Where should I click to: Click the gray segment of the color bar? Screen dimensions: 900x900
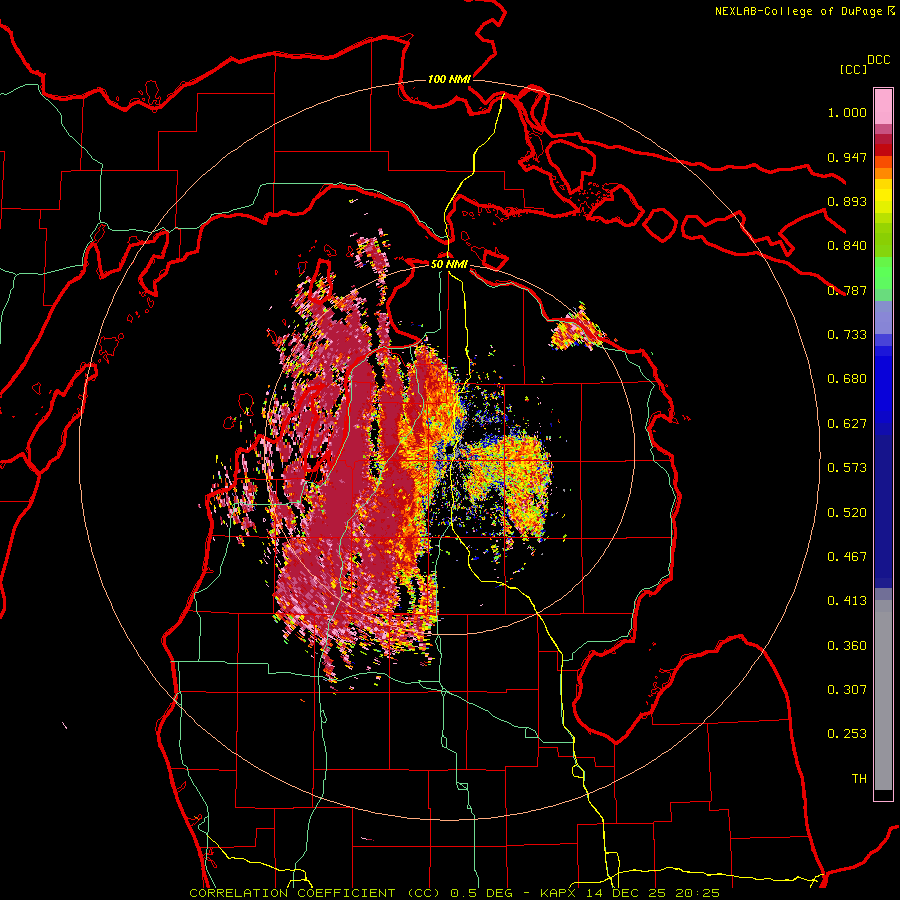(x=883, y=695)
